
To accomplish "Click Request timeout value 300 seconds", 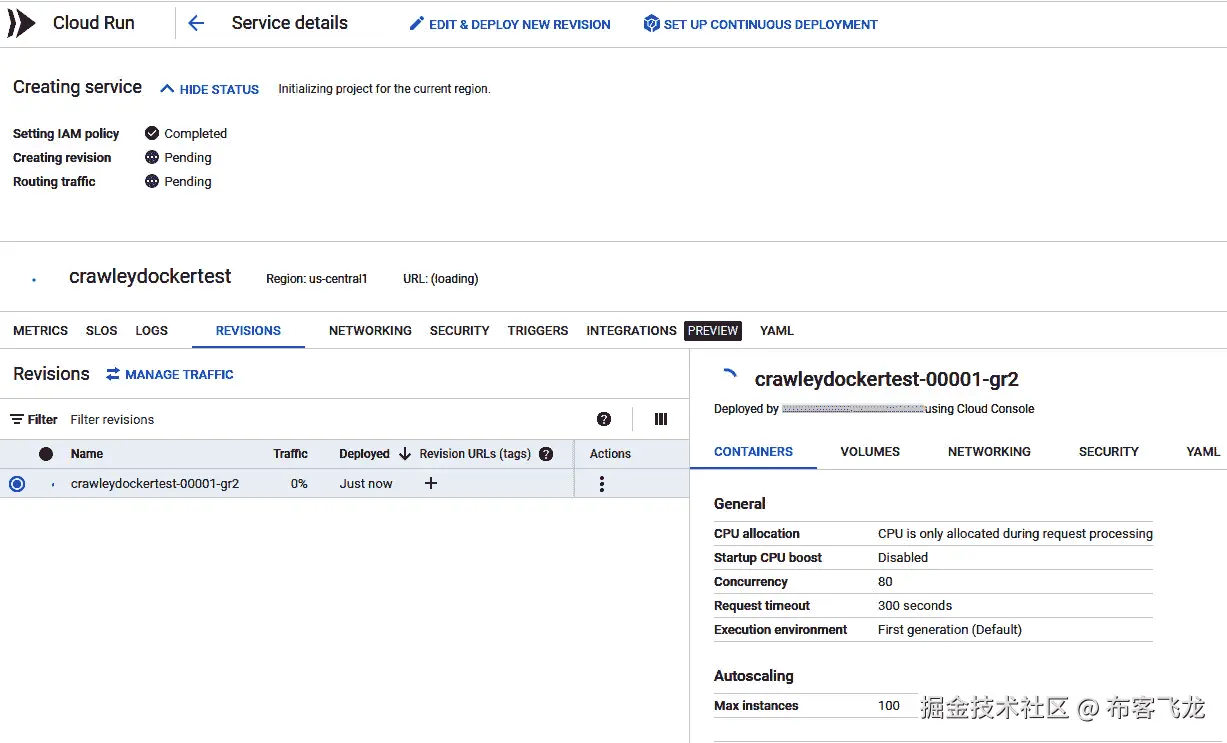I will tap(915, 605).
